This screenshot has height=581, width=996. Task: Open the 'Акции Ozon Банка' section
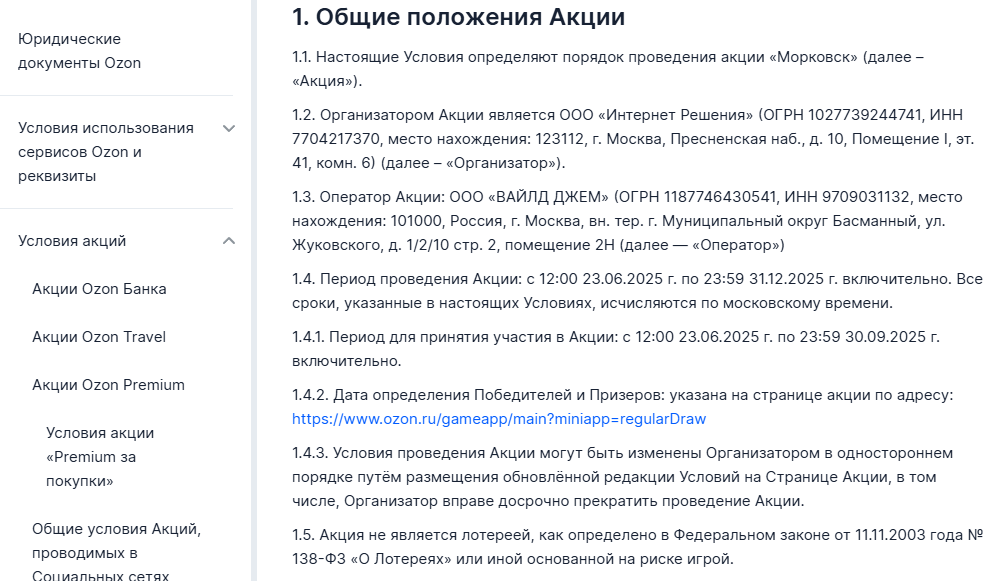[99, 289]
